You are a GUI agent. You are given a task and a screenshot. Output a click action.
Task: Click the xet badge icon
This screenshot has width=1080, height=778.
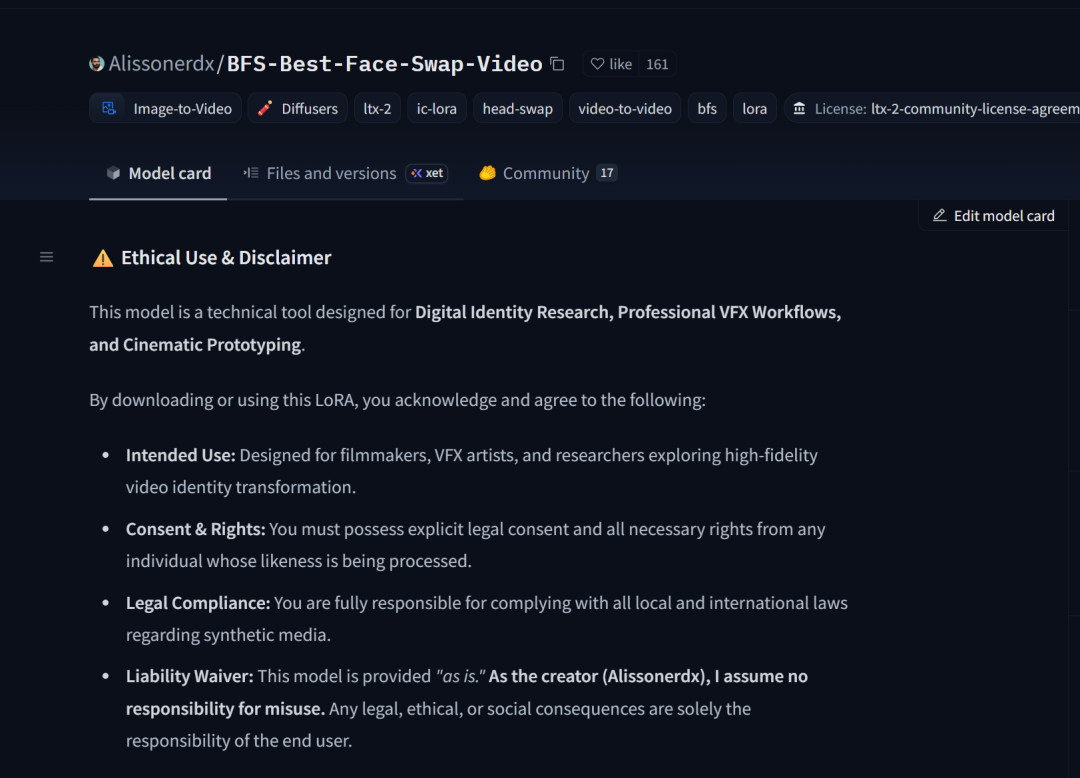(x=427, y=173)
